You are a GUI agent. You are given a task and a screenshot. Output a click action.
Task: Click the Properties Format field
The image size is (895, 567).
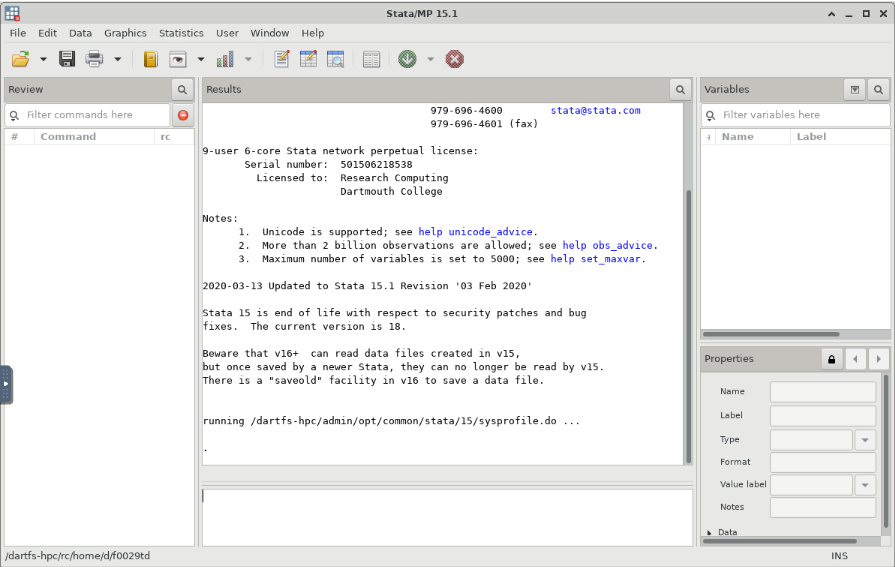pos(823,462)
